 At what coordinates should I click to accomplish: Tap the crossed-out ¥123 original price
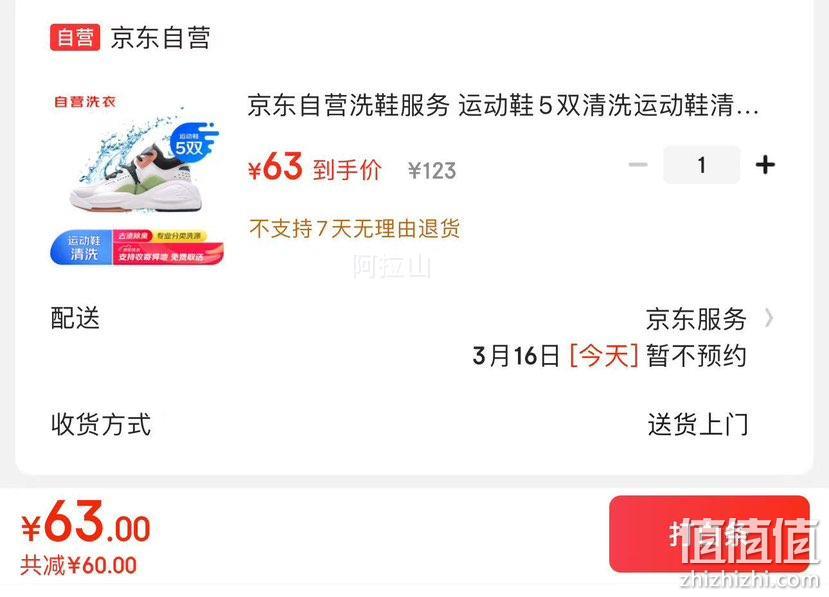pyautogui.click(x=432, y=171)
